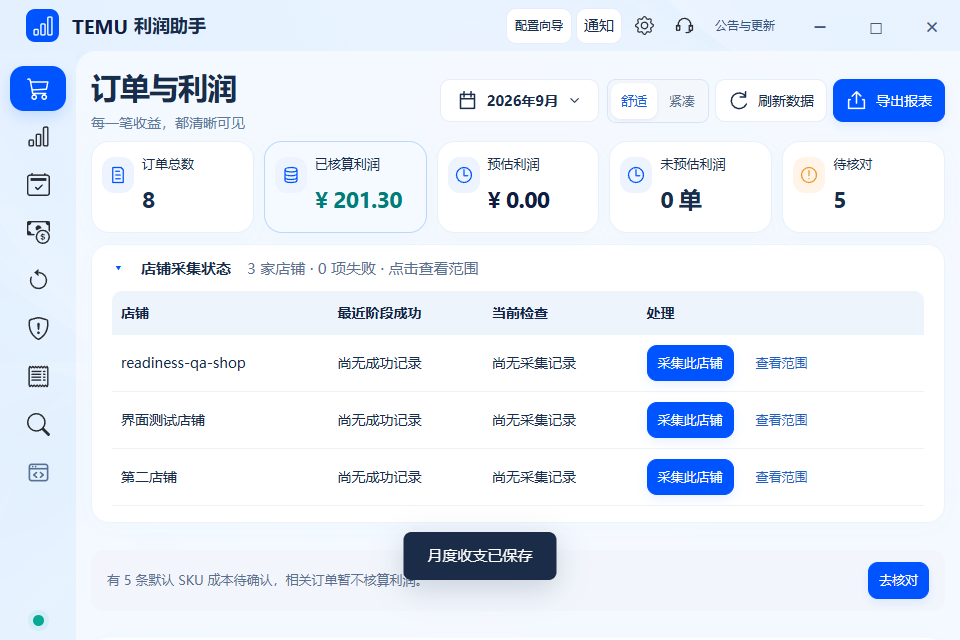Click 采集此店铺 for 界面测试店铺

click(x=690, y=420)
